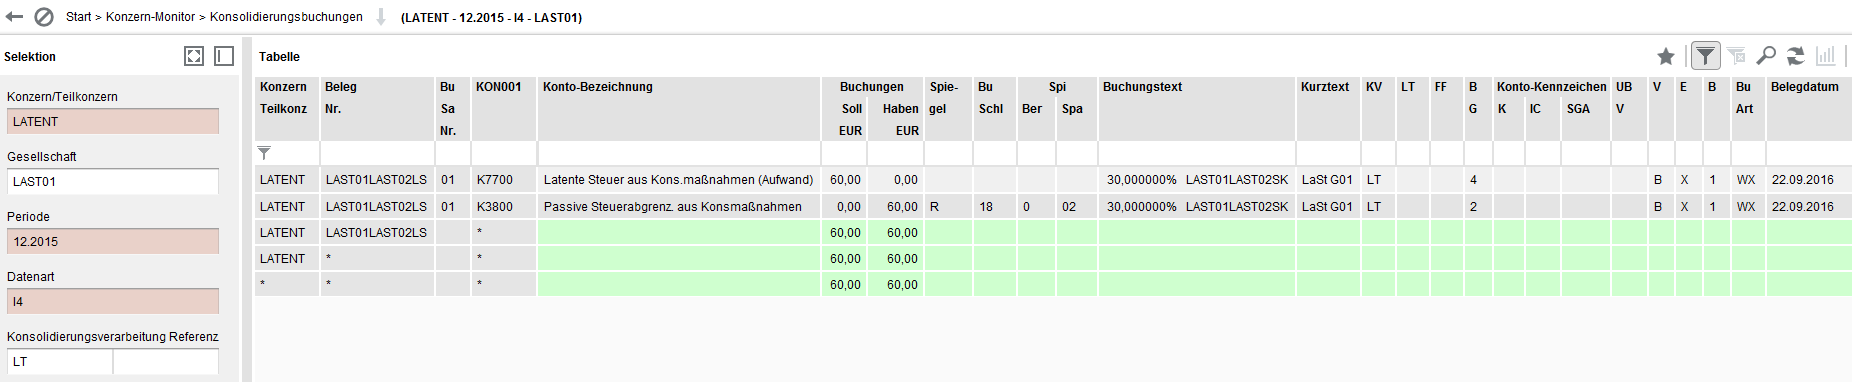The width and height of the screenshot is (1852, 382).
Task: Collapse the Selektion side panel
Action: point(224,56)
